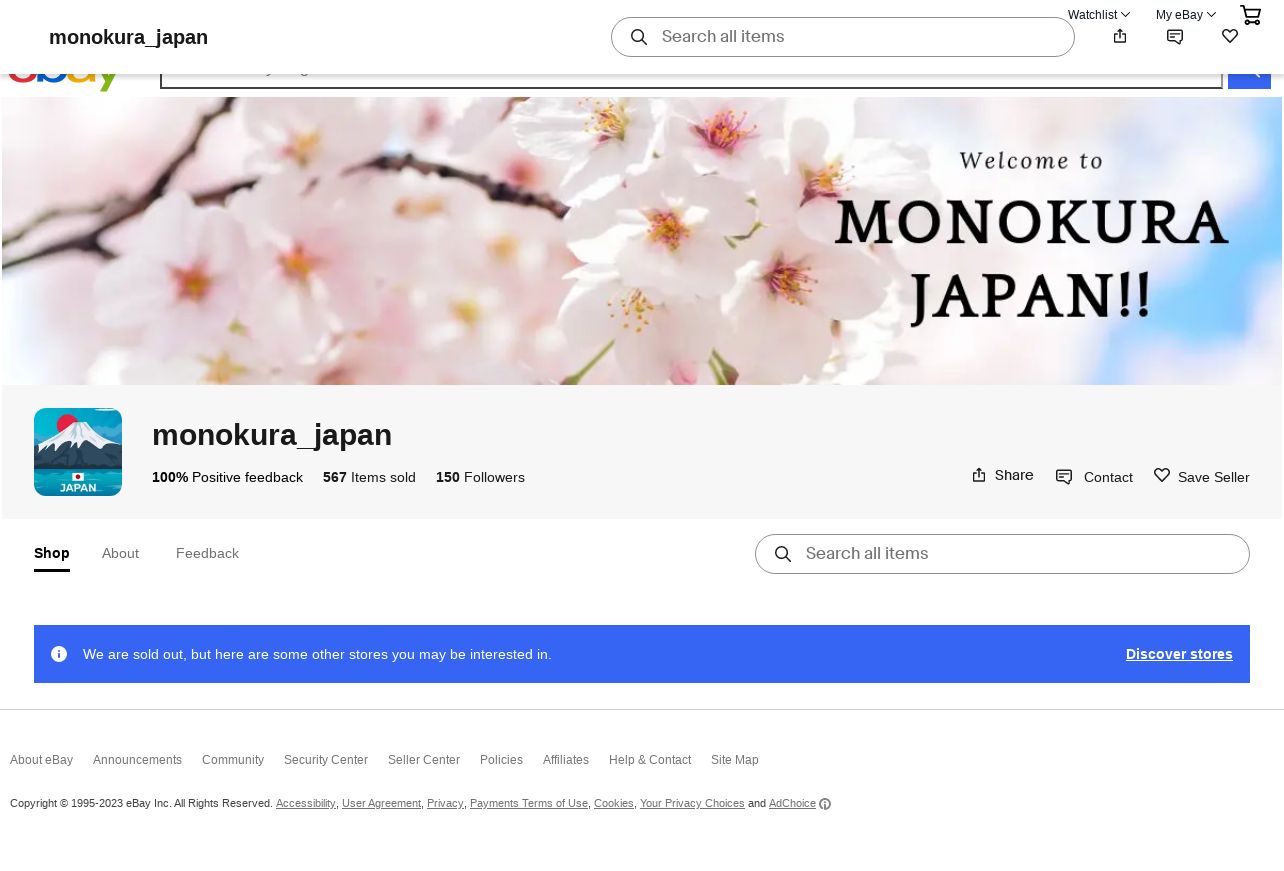
Task: Open Seller Center footer link
Action: 424,760
